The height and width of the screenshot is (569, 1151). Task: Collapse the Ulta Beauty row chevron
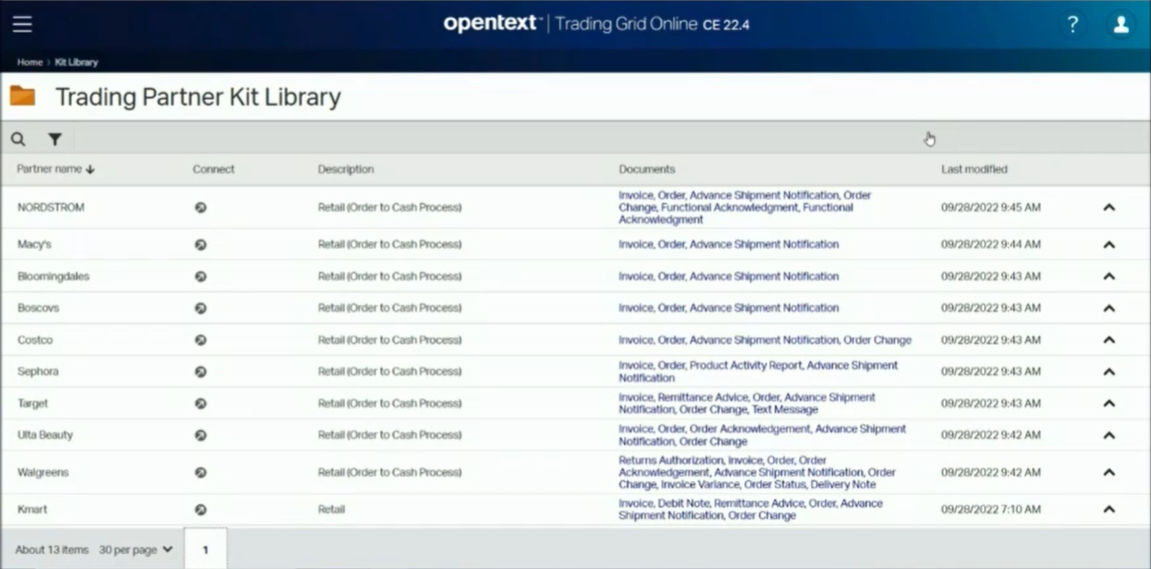[1109, 435]
